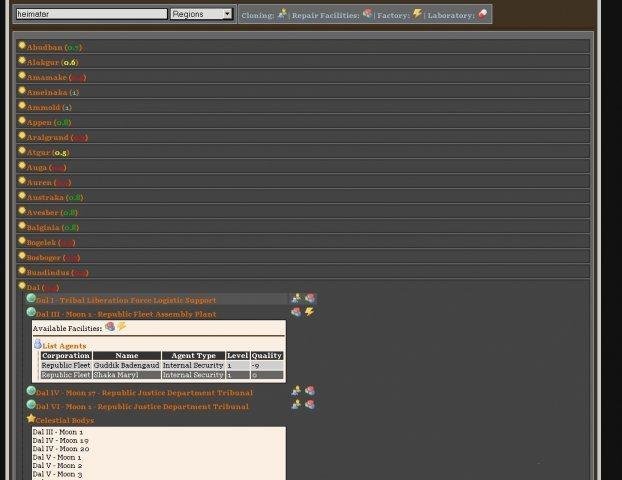Click cloning icon on Dal IV station row
Image resolution: width=622 pixels, height=480 pixels.
[296, 391]
